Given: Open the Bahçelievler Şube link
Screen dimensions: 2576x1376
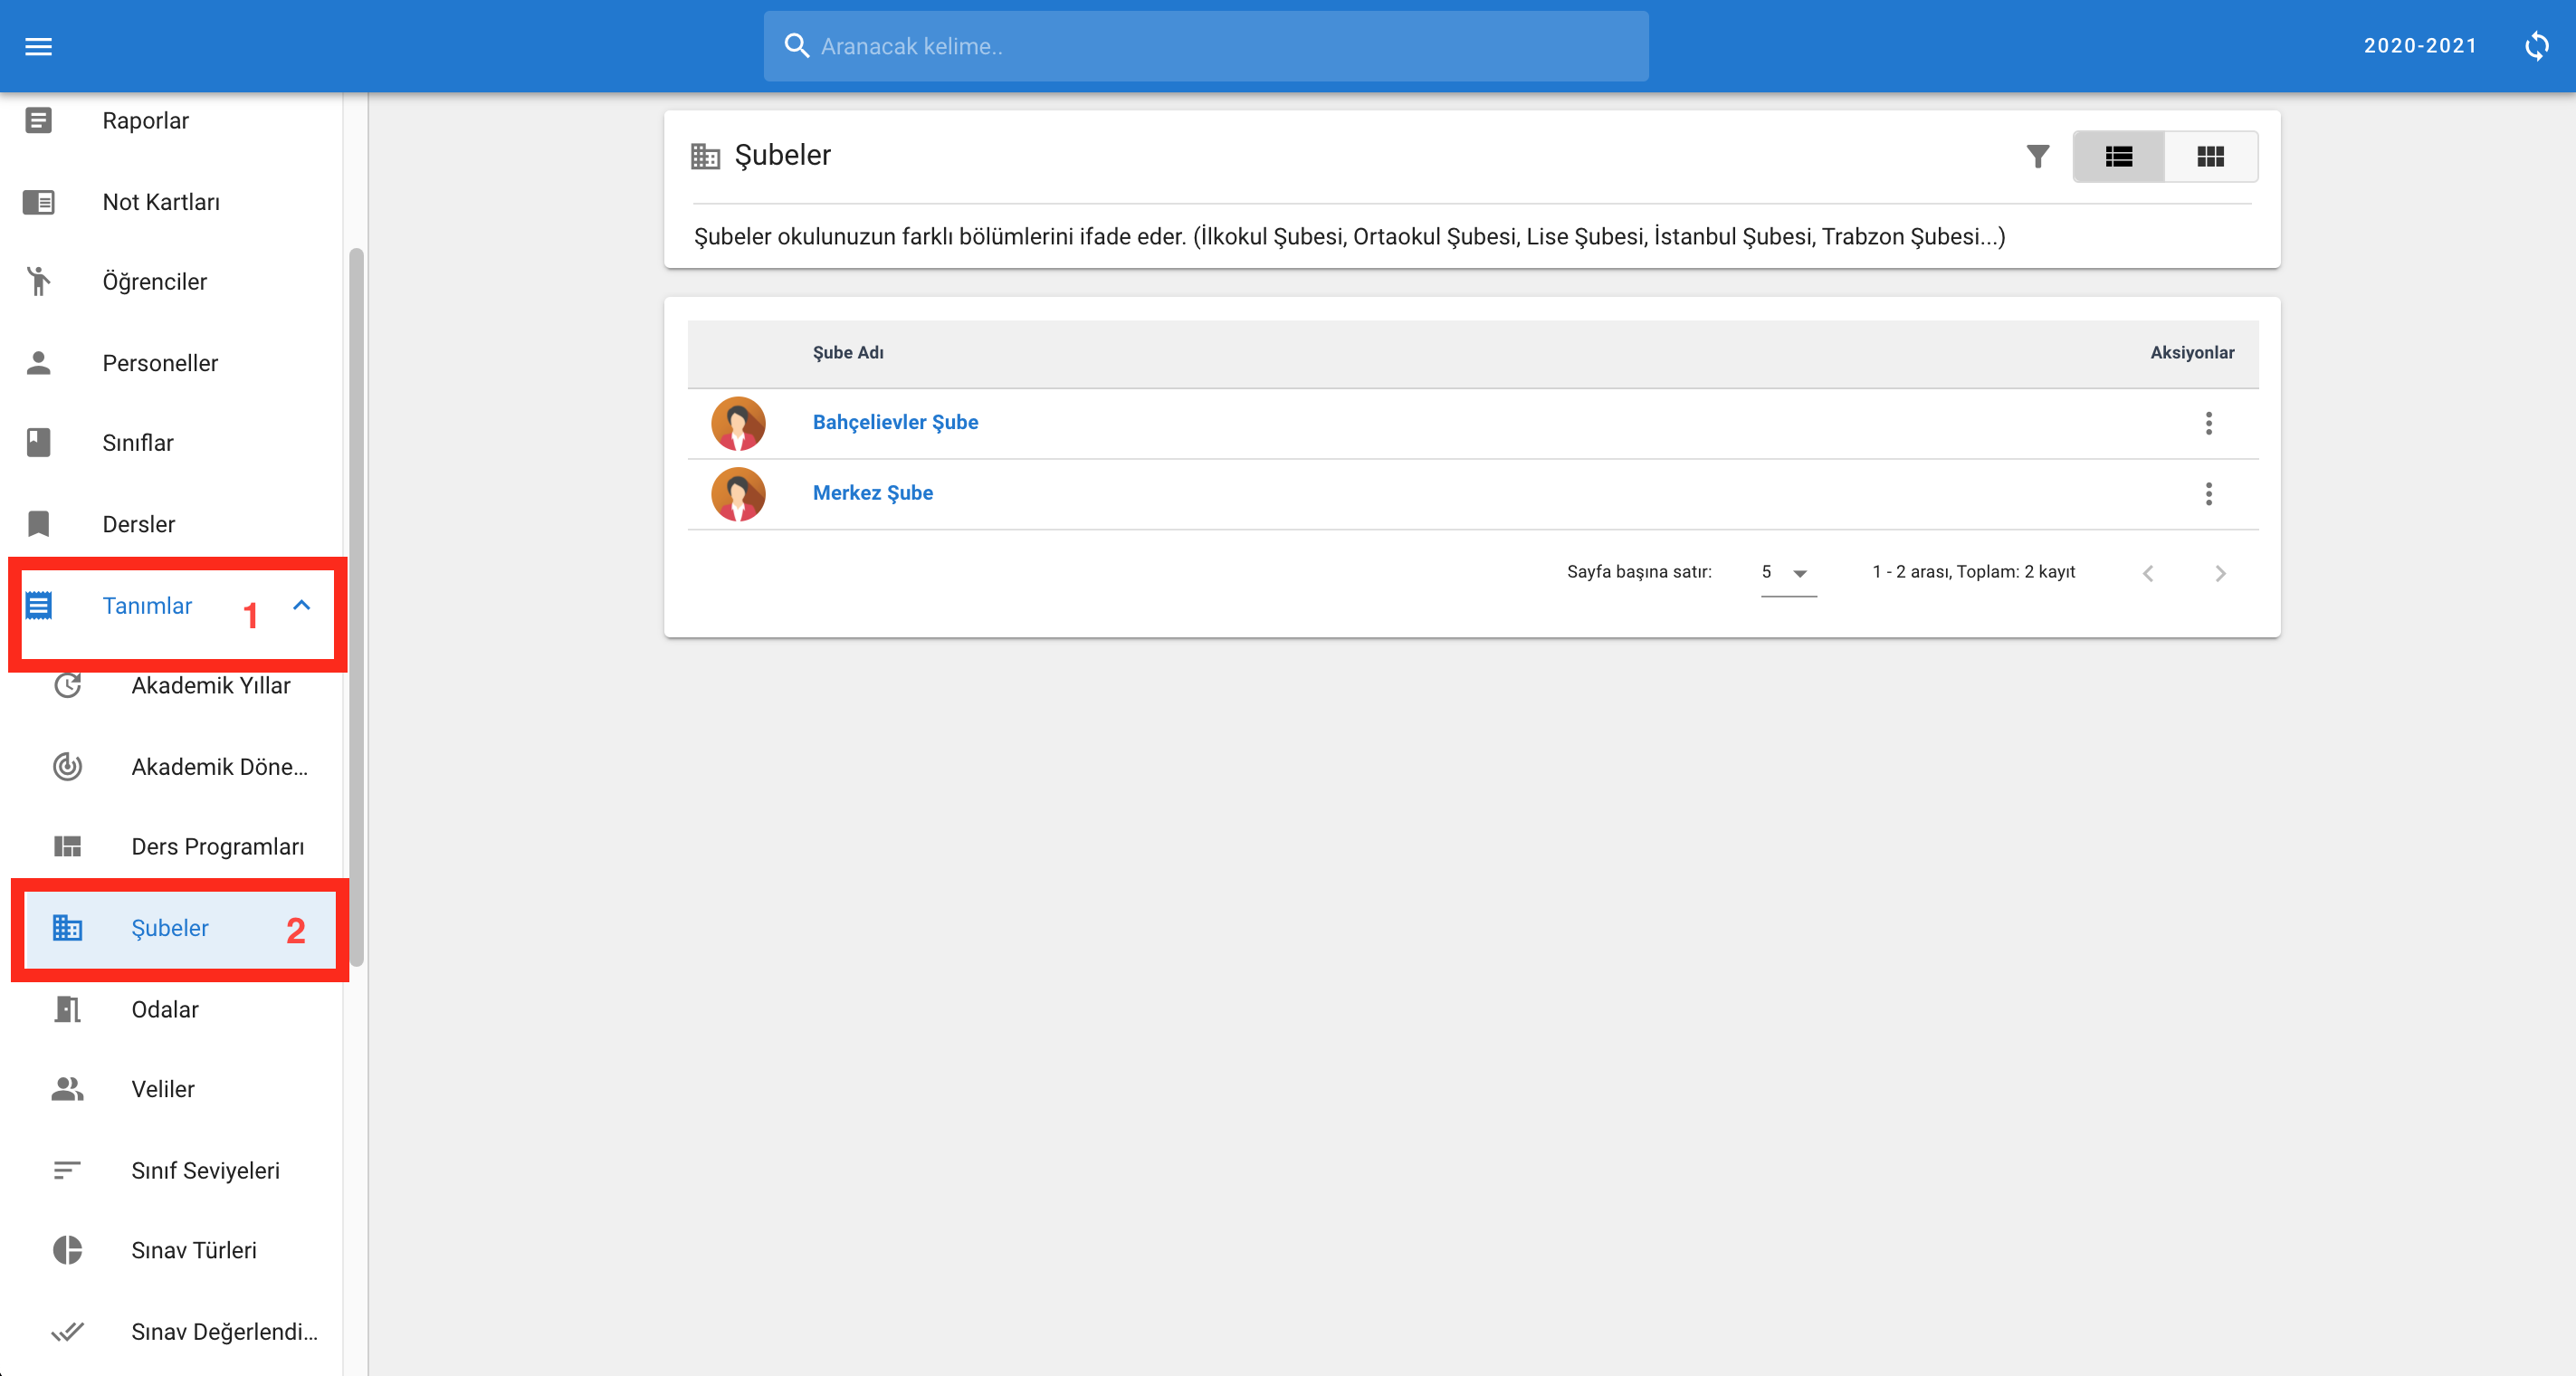Looking at the screenshot, I should pyautogui.click(x=895, y=422).
